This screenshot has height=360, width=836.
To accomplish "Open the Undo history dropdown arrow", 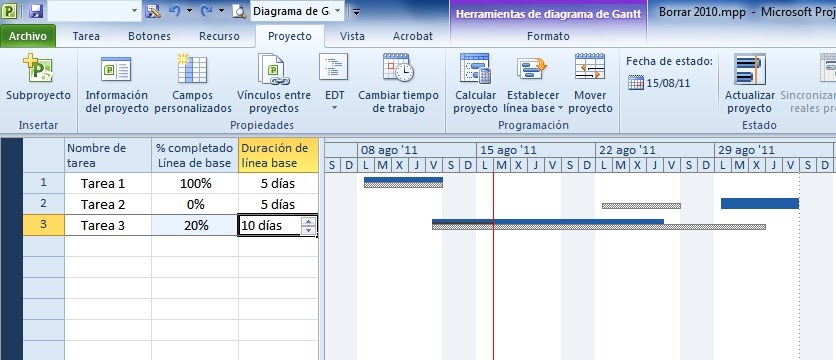I will click(x=189, y=11).
